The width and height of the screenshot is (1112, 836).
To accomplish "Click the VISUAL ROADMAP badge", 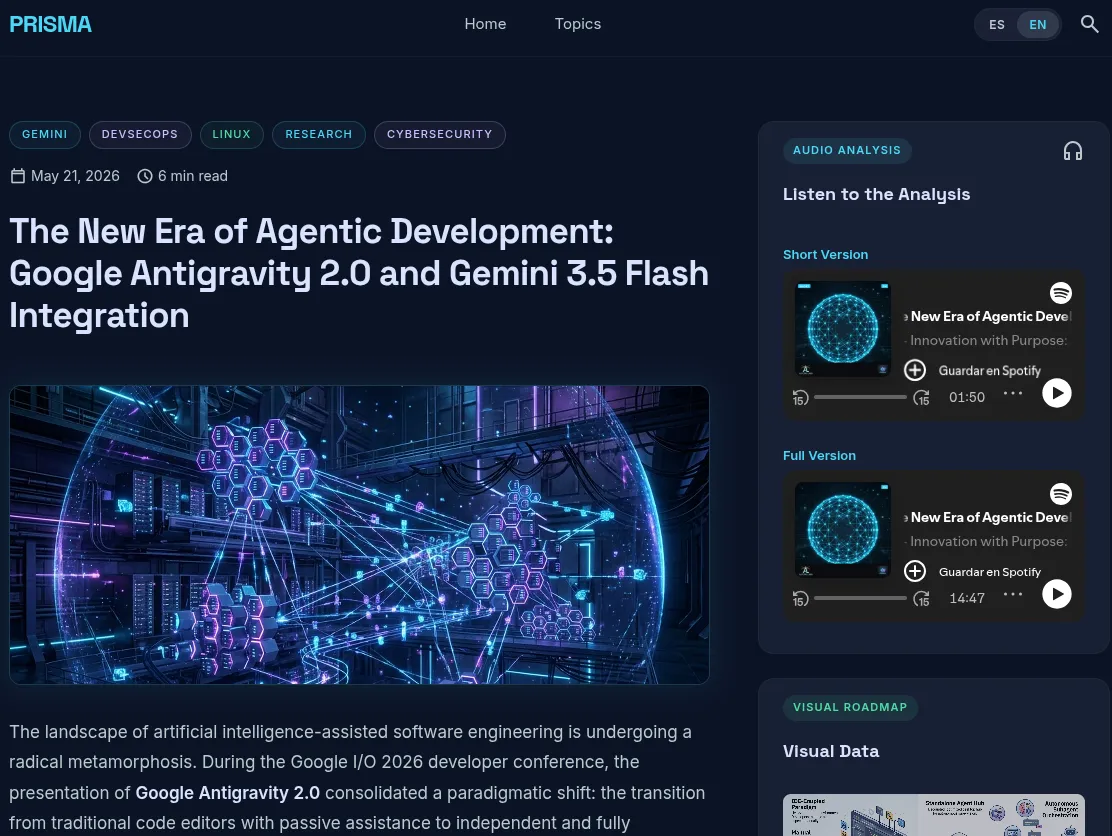I will 850,707.
